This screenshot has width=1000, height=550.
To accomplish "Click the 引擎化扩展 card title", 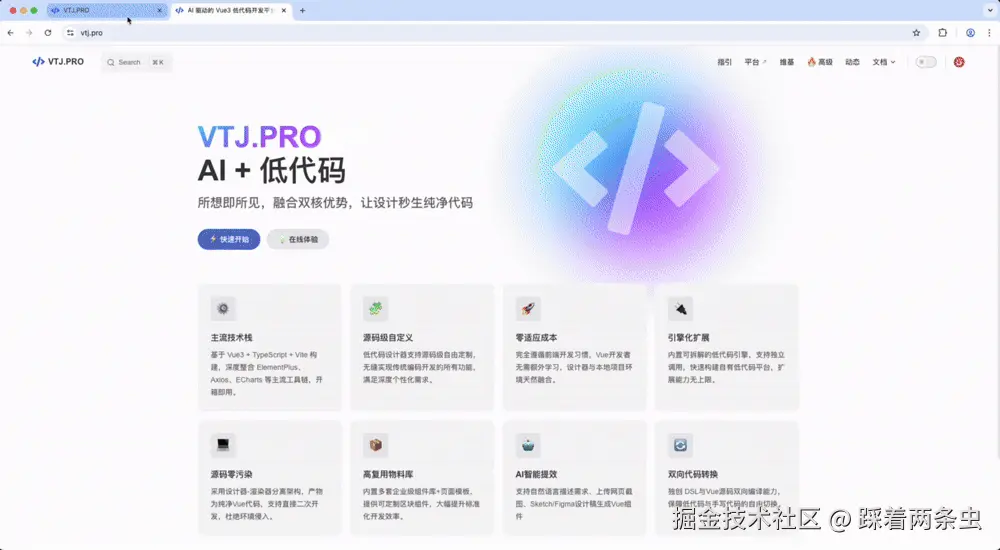I will click(x=689, y=338).
